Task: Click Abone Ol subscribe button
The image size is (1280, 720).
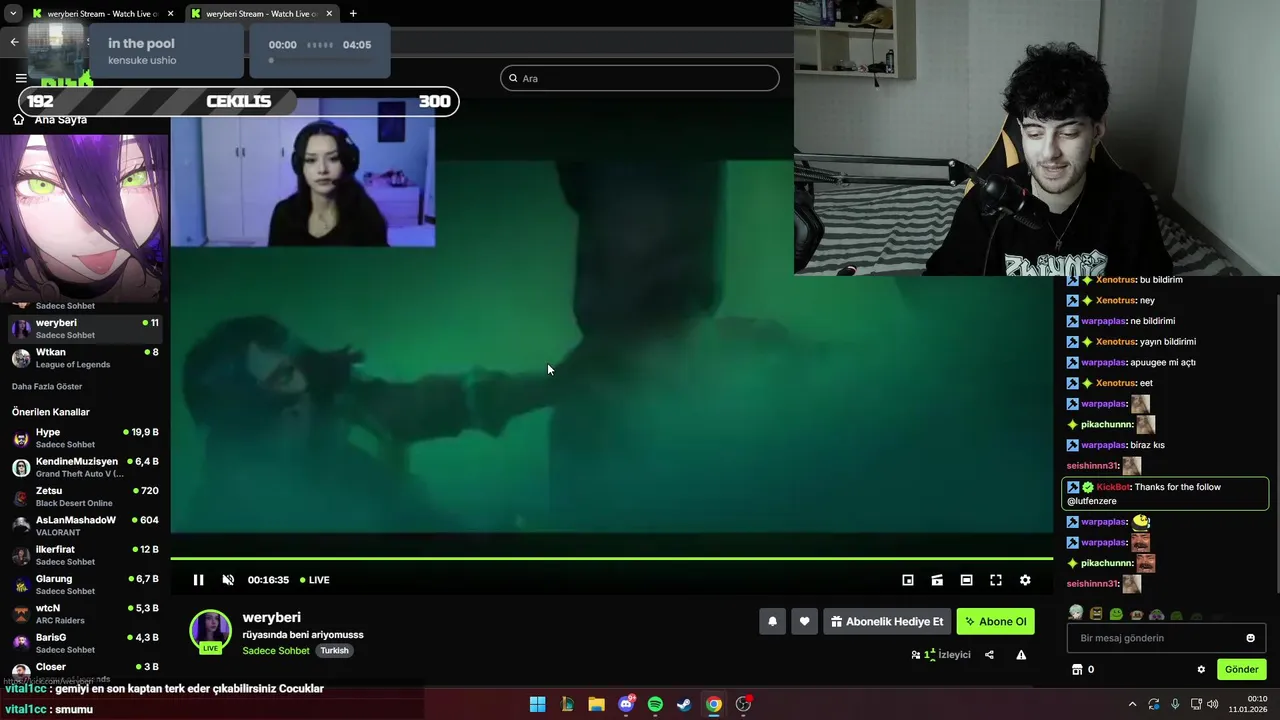Action: pos(996,621)
